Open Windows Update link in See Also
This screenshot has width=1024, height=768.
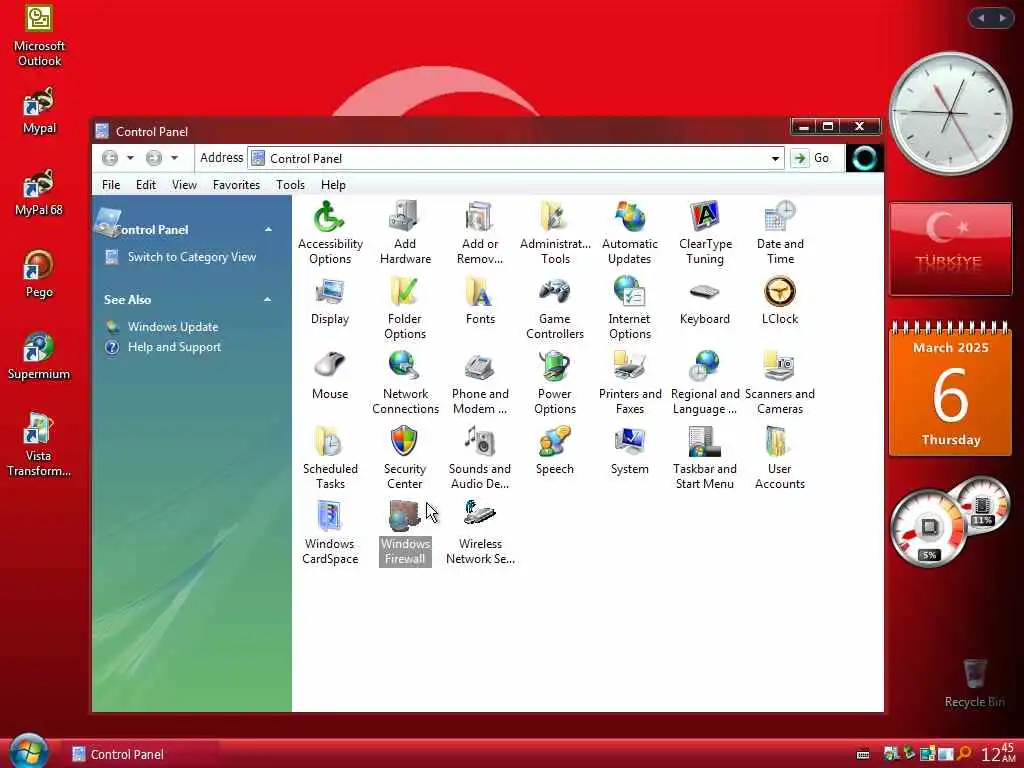pos(173,327)
